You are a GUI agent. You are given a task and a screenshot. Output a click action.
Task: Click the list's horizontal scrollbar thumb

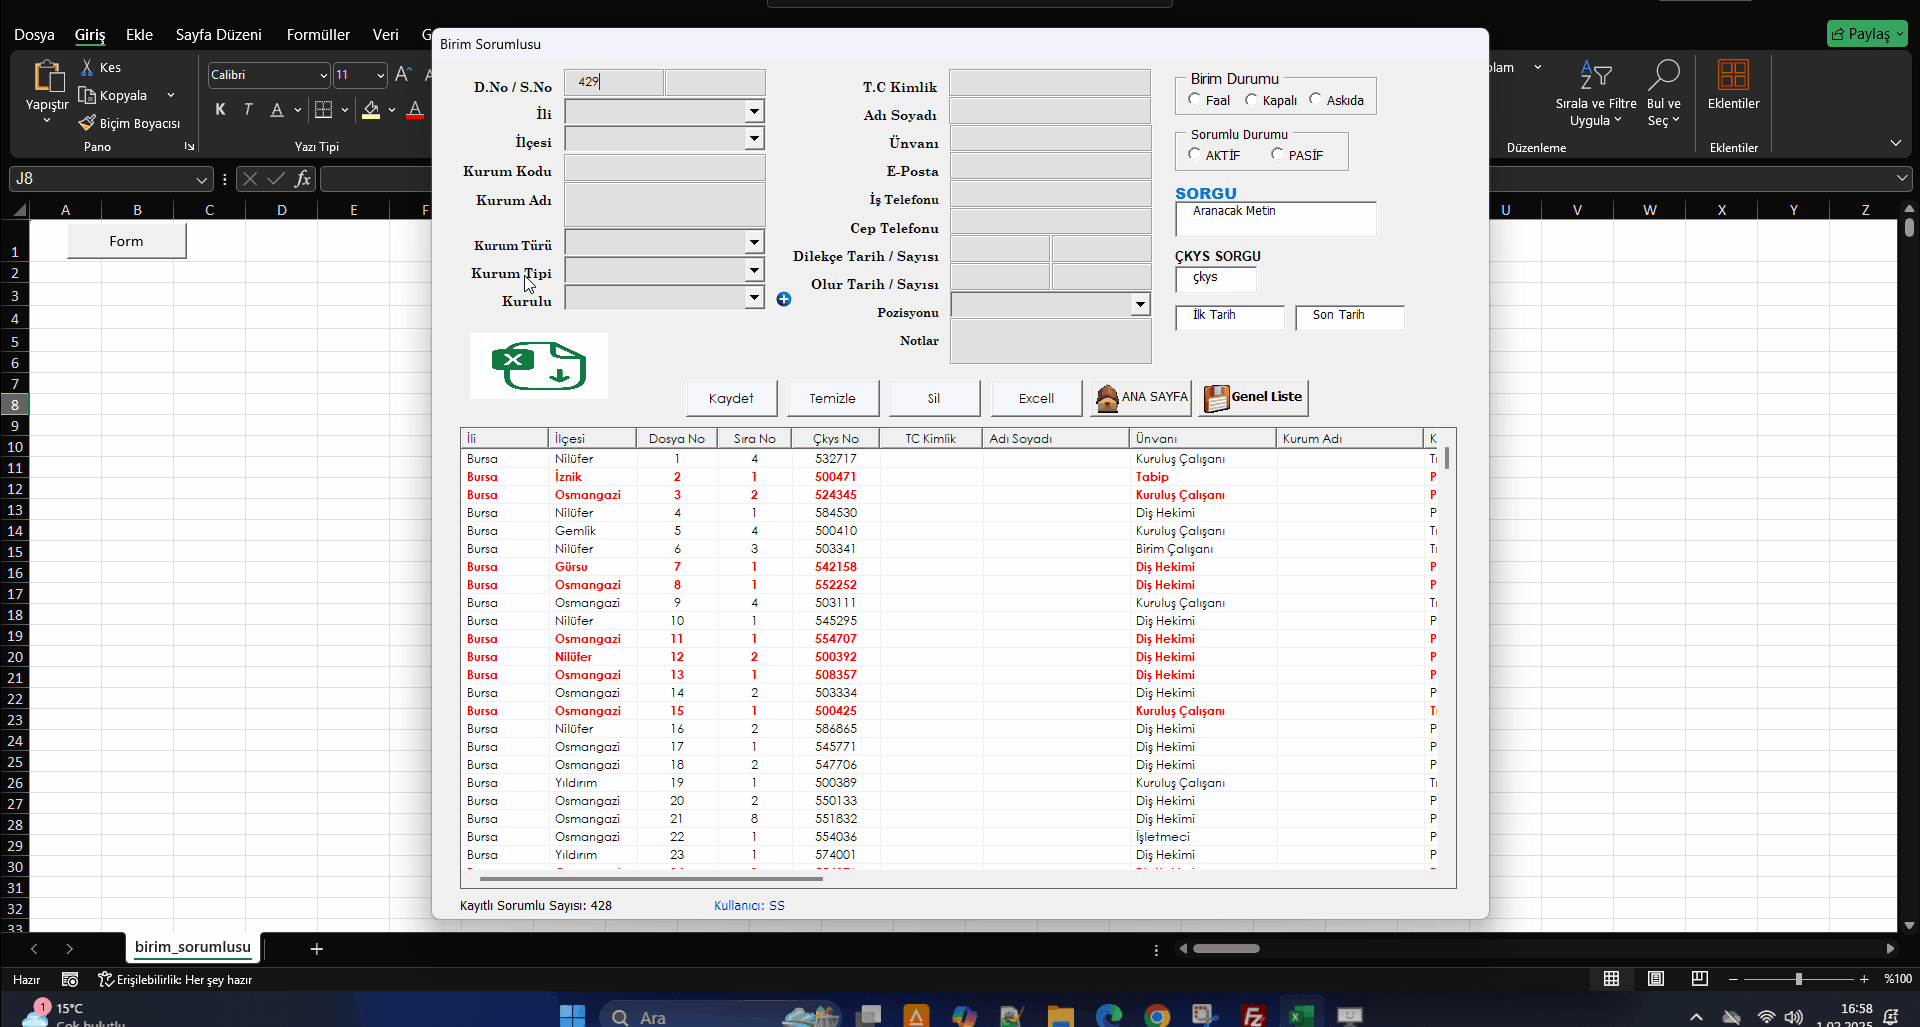click(651, 879)
